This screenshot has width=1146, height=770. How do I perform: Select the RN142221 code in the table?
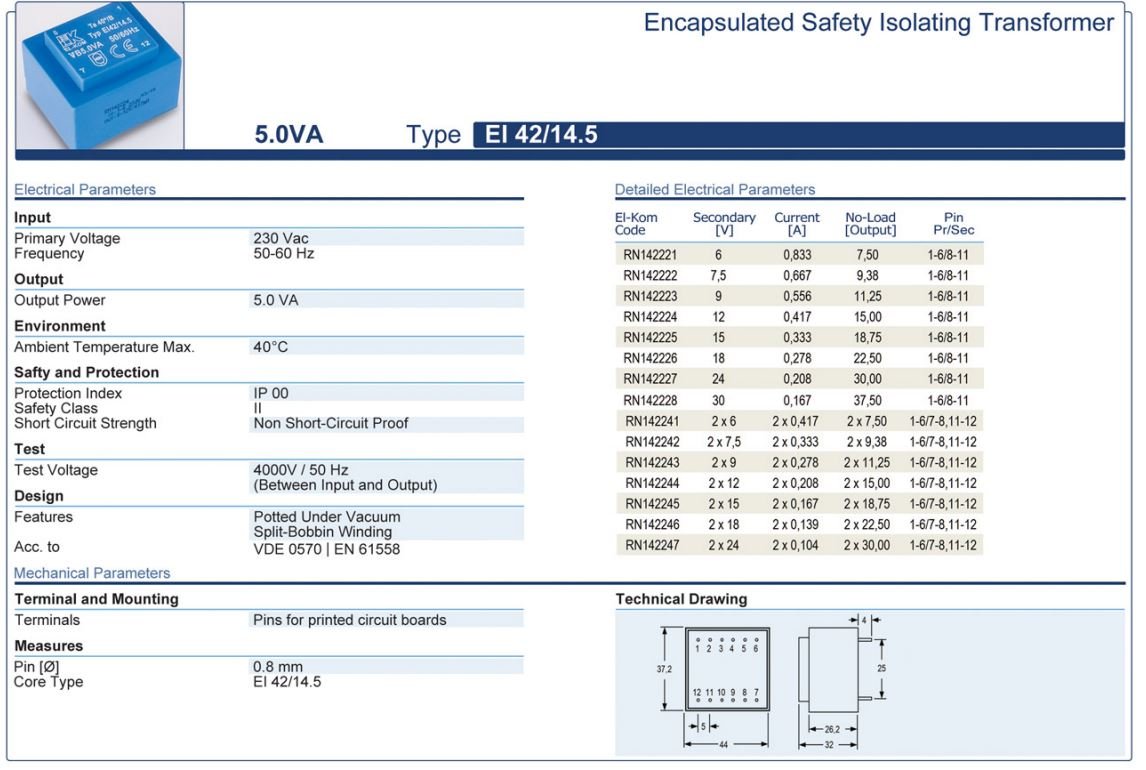point(650,255)
